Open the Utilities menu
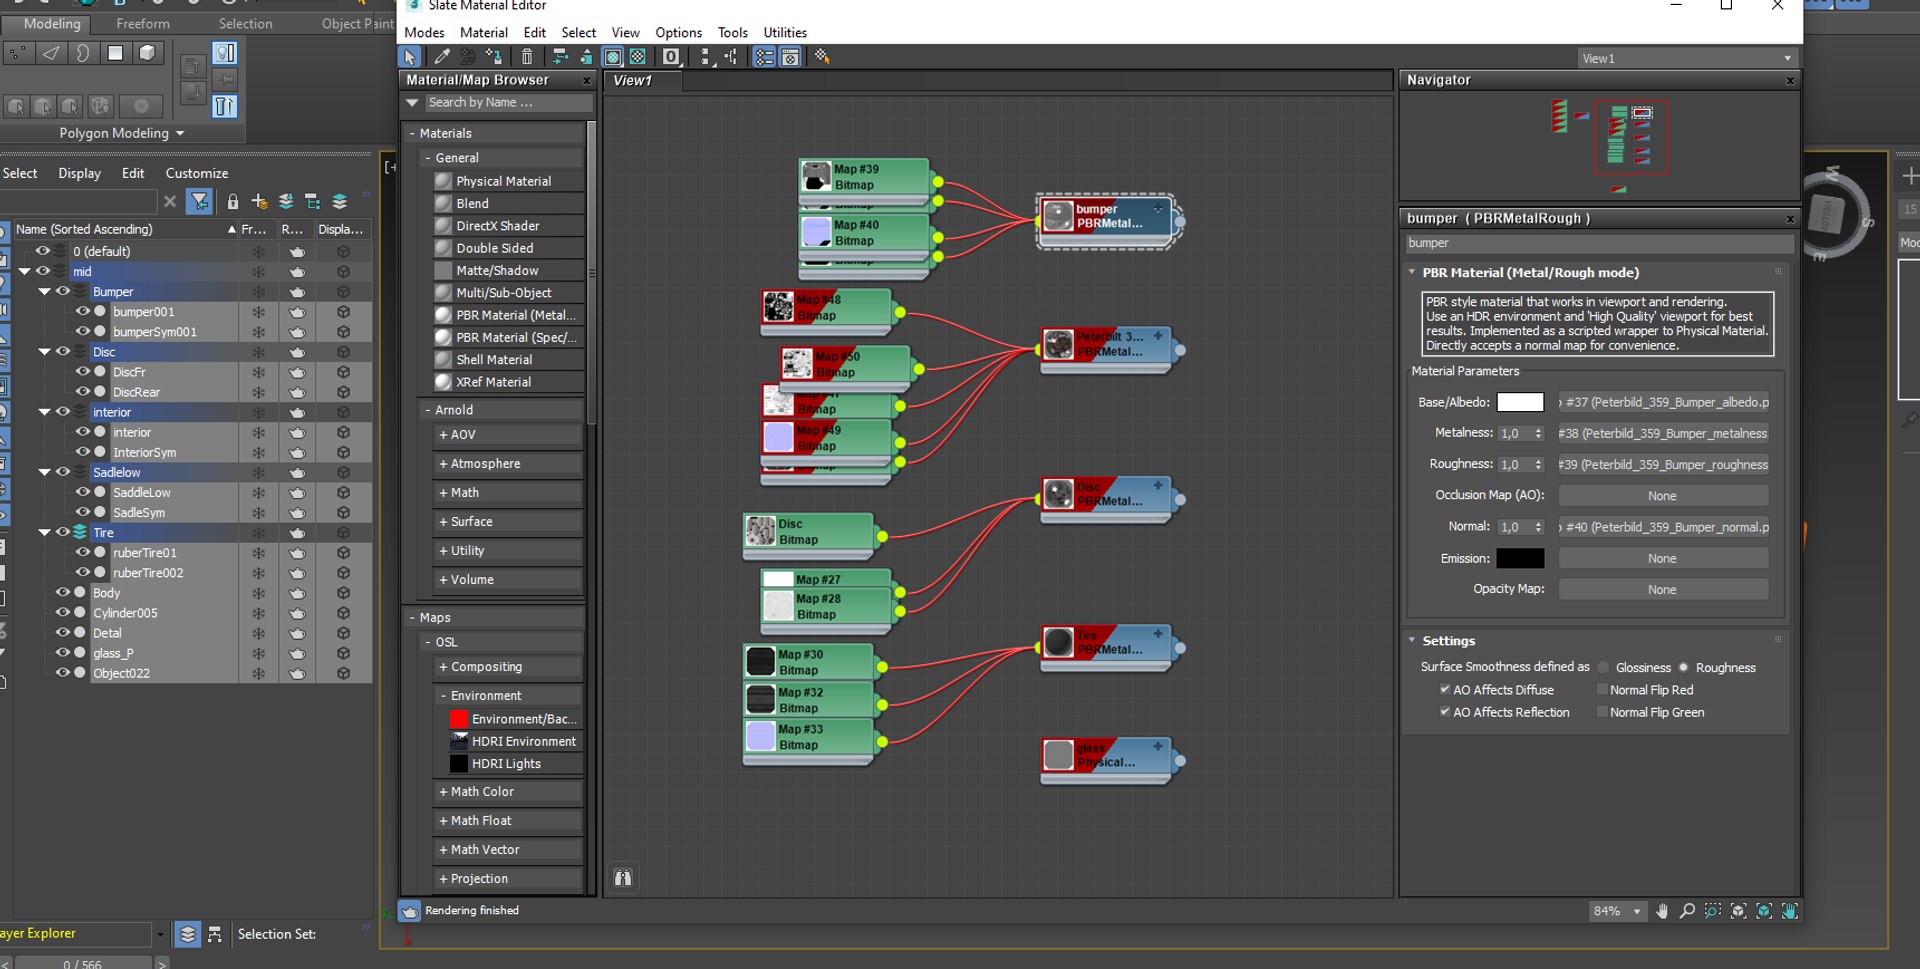Image resolution: width=1920 pixels, height=969 pixels. 785,32
